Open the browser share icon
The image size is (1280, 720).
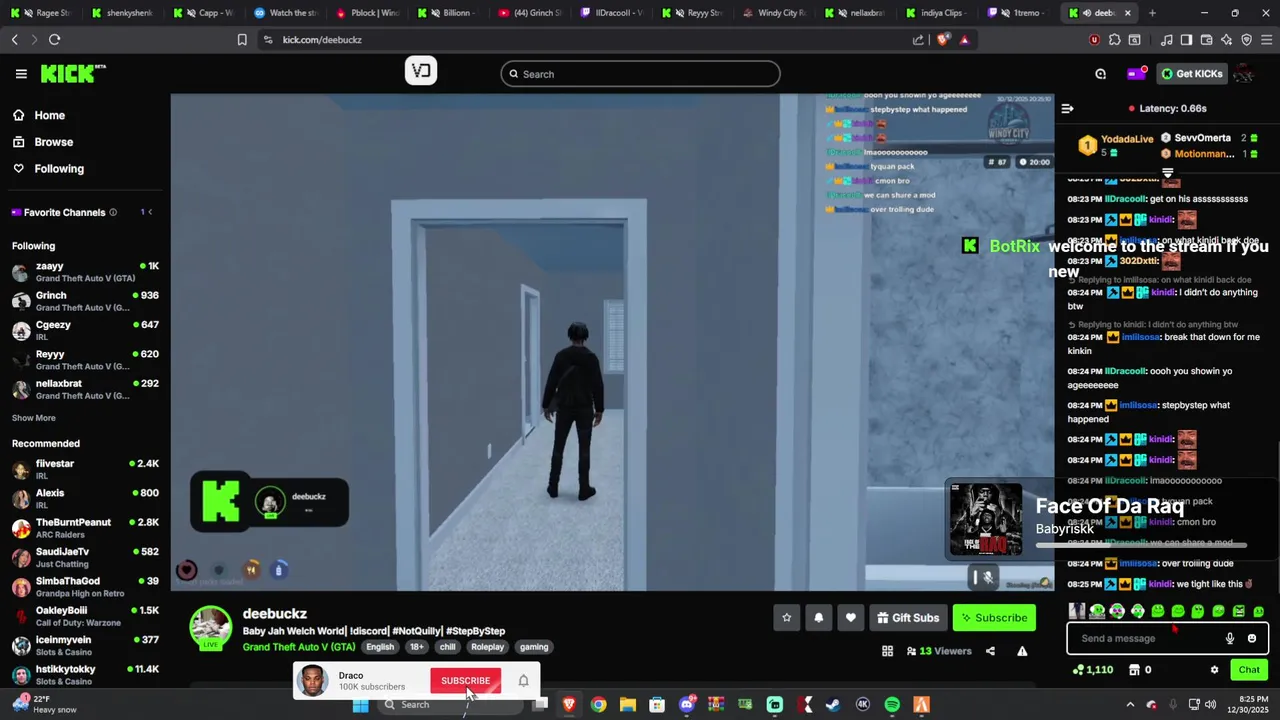pyautogui.click(x=918, y=40)
